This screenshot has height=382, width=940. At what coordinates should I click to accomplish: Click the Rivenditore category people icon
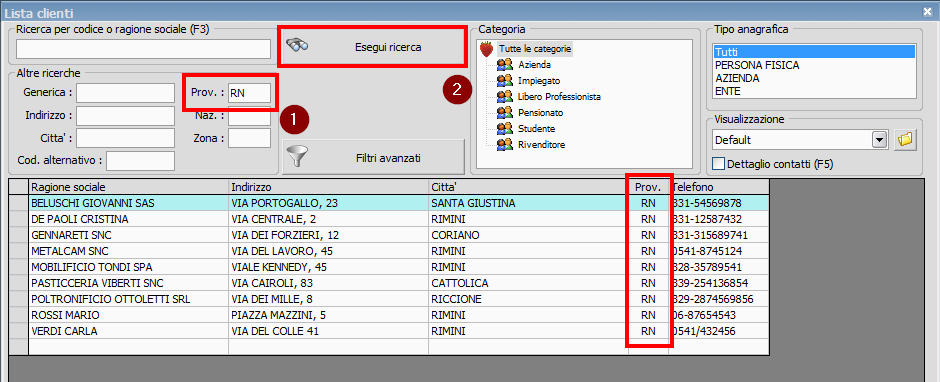coord(505,145)
